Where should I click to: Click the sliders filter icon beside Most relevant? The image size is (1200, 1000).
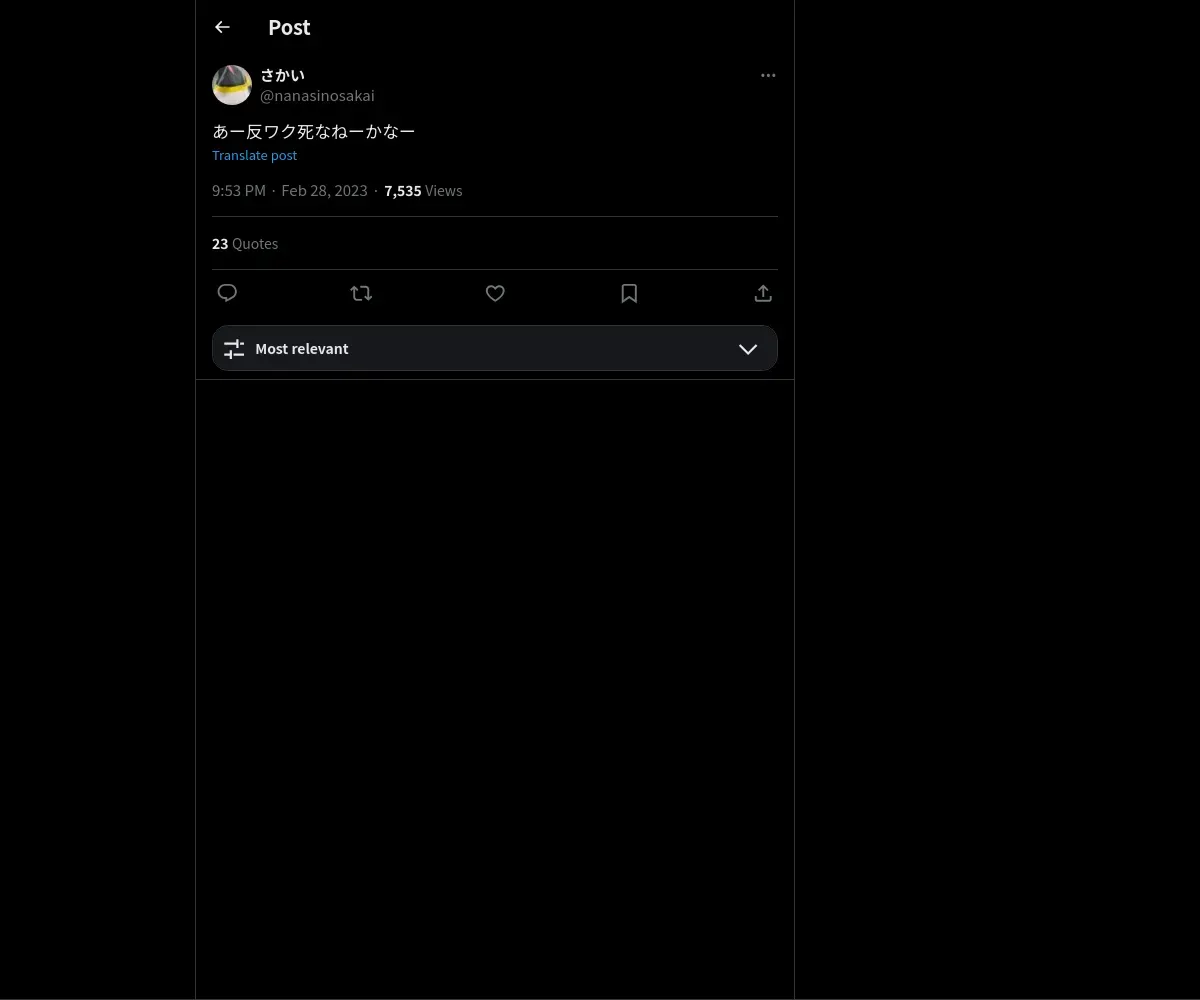[x=234, y=349]
